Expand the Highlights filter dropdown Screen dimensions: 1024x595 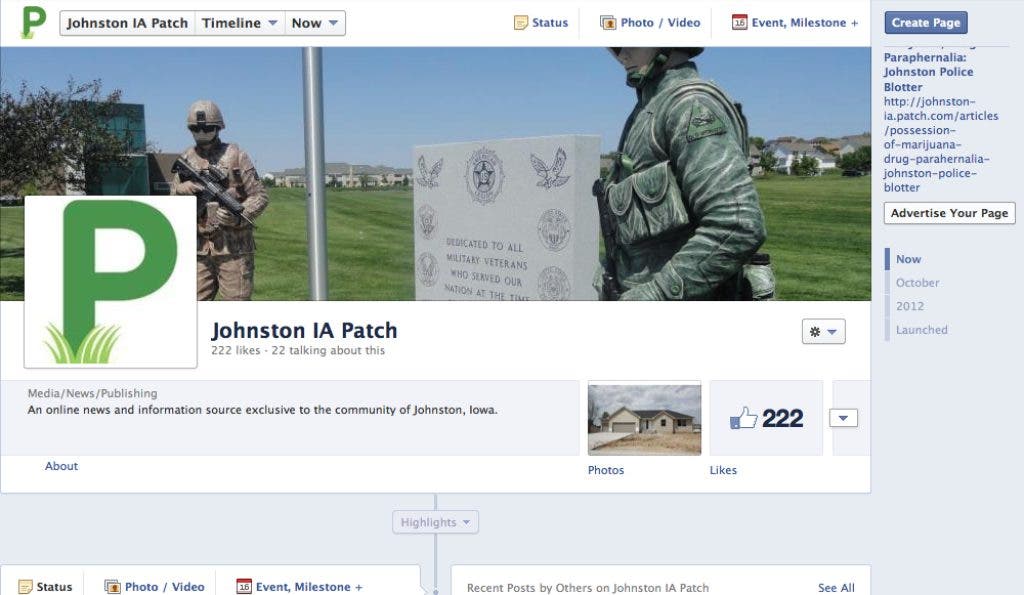pyautogui.click(x=435, y=522)
